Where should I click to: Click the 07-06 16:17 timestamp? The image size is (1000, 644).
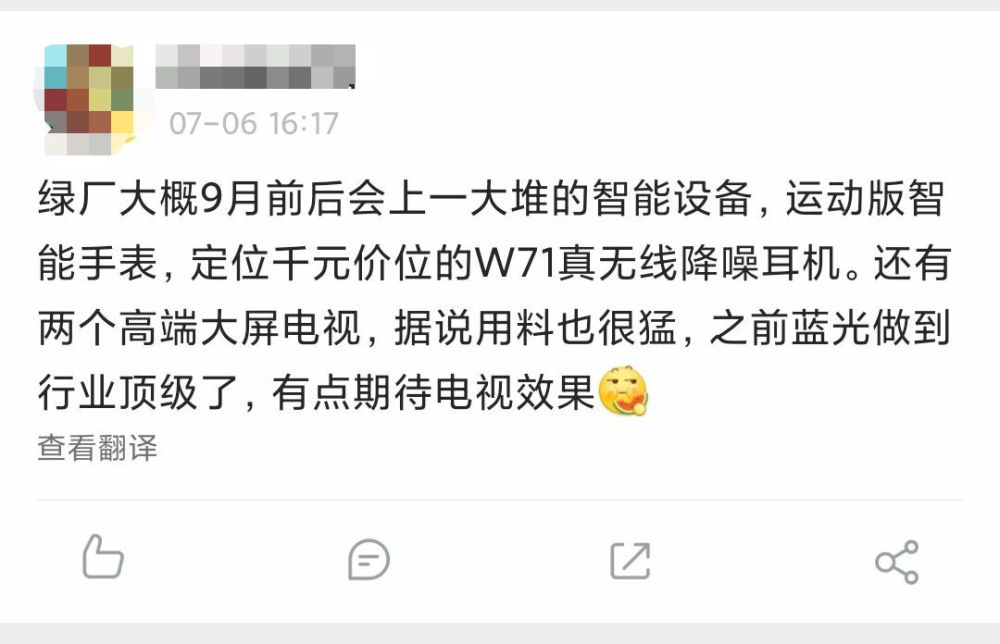click(254, 124)
